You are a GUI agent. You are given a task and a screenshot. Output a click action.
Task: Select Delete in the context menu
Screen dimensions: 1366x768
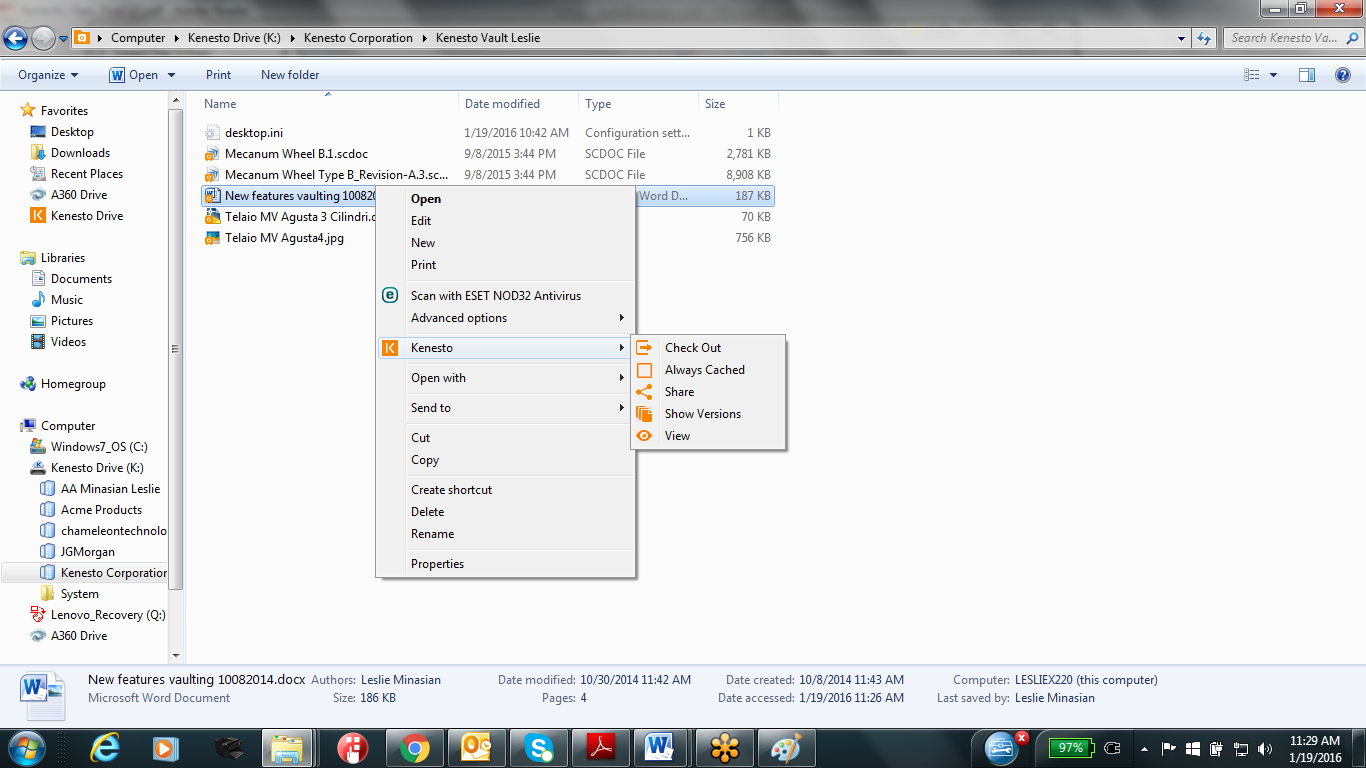pyautogui.click(x=427, y=512)
